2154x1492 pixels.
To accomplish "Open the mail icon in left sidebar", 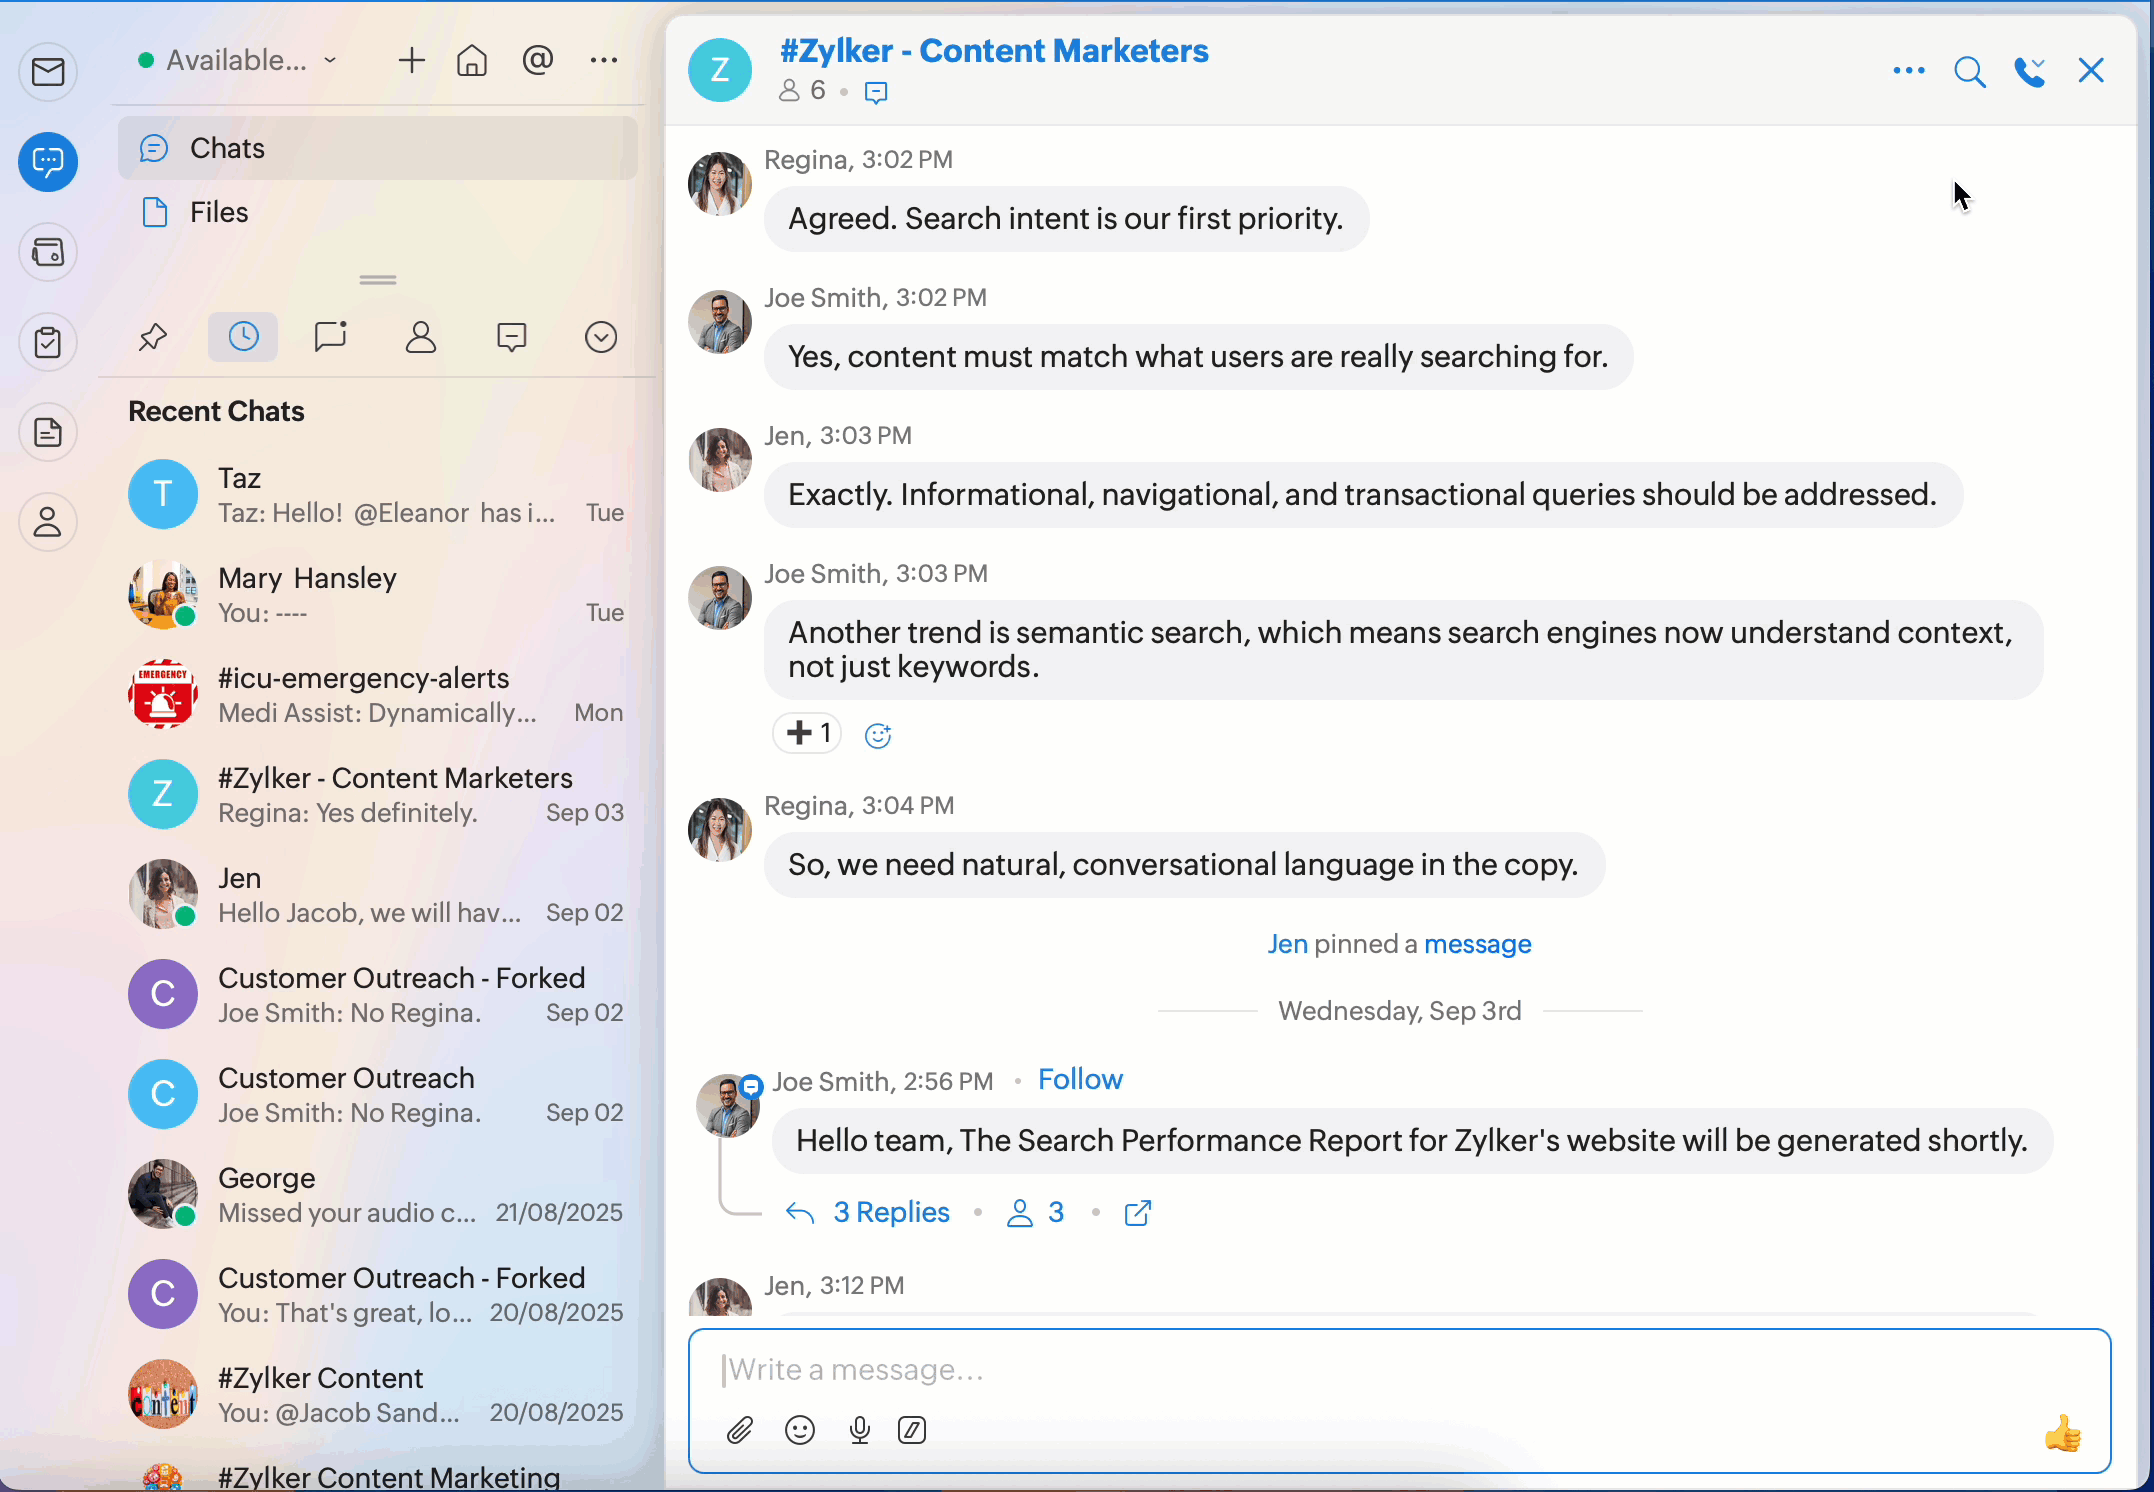I will pos(48,72).
